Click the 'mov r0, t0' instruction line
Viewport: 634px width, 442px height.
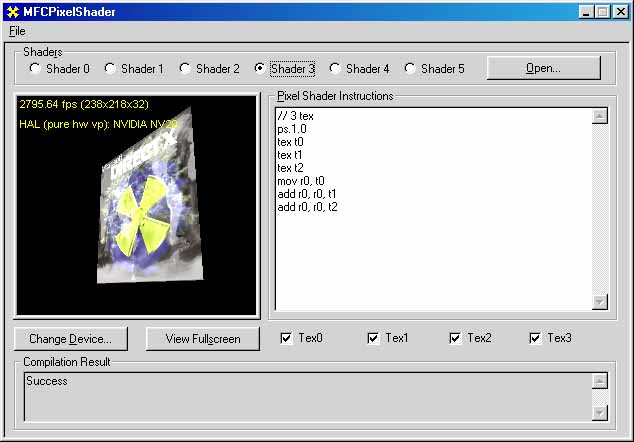pyautogui.click(x=301, y=181)
